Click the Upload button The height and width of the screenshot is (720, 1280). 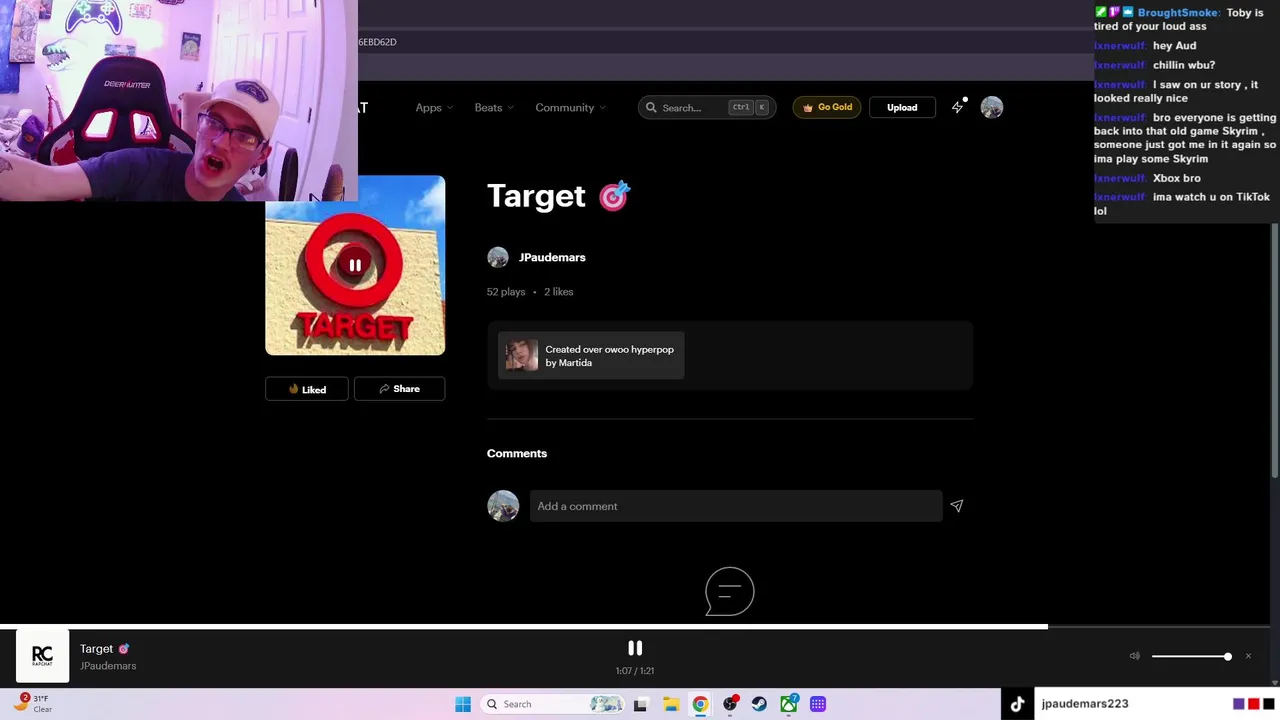pos(902,108)
